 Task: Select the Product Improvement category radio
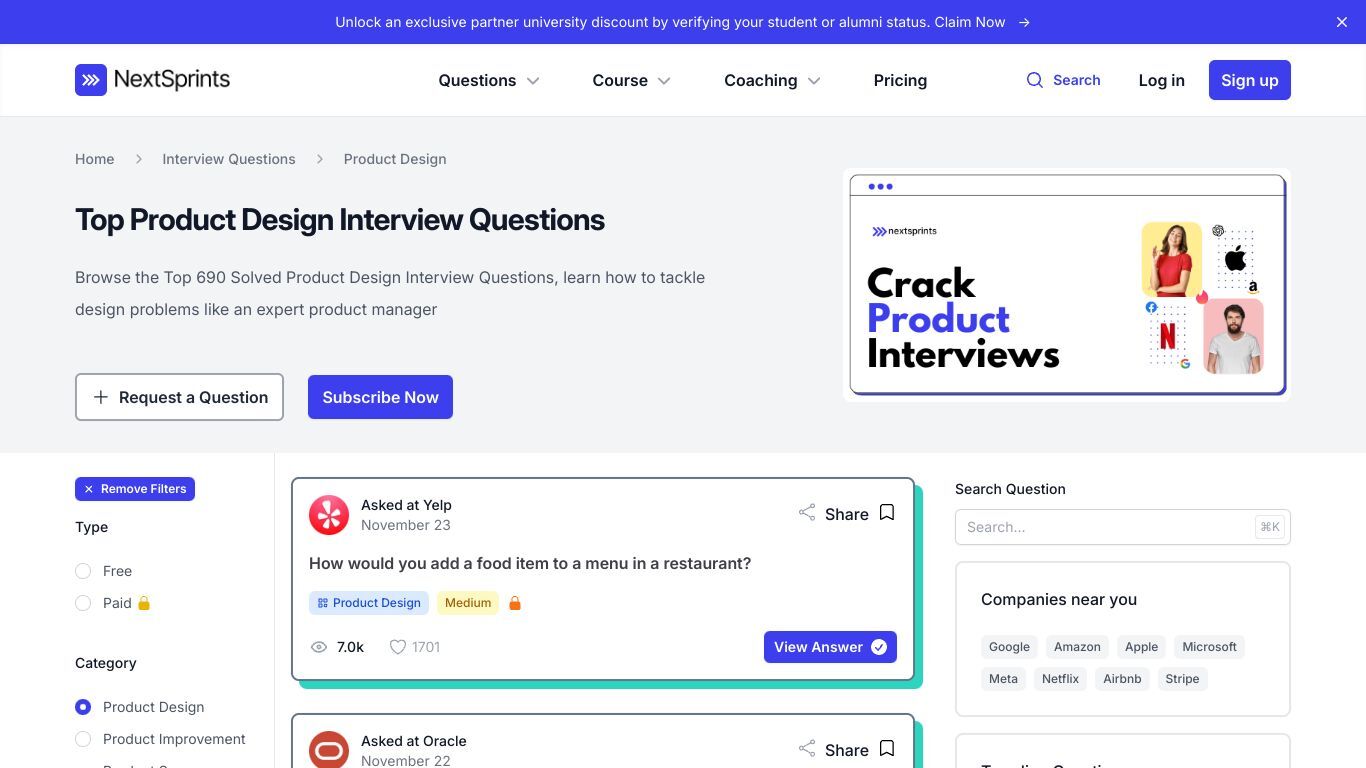(83, 739)
